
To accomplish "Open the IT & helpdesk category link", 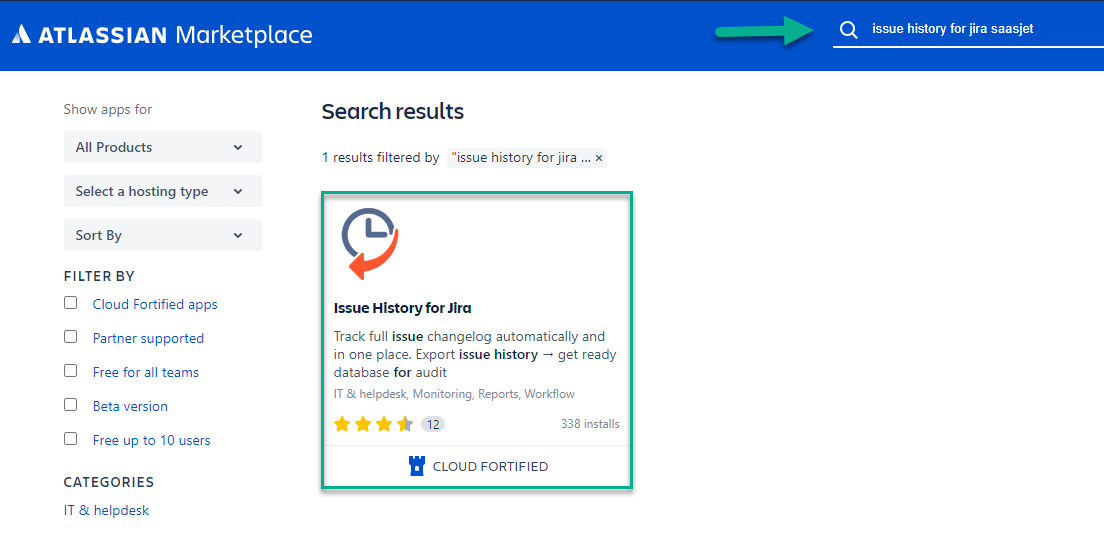I will tap(106, 510).
